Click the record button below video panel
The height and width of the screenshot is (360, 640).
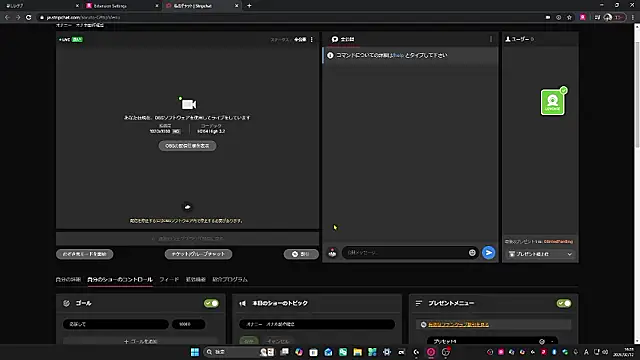(x=301, y=254)
